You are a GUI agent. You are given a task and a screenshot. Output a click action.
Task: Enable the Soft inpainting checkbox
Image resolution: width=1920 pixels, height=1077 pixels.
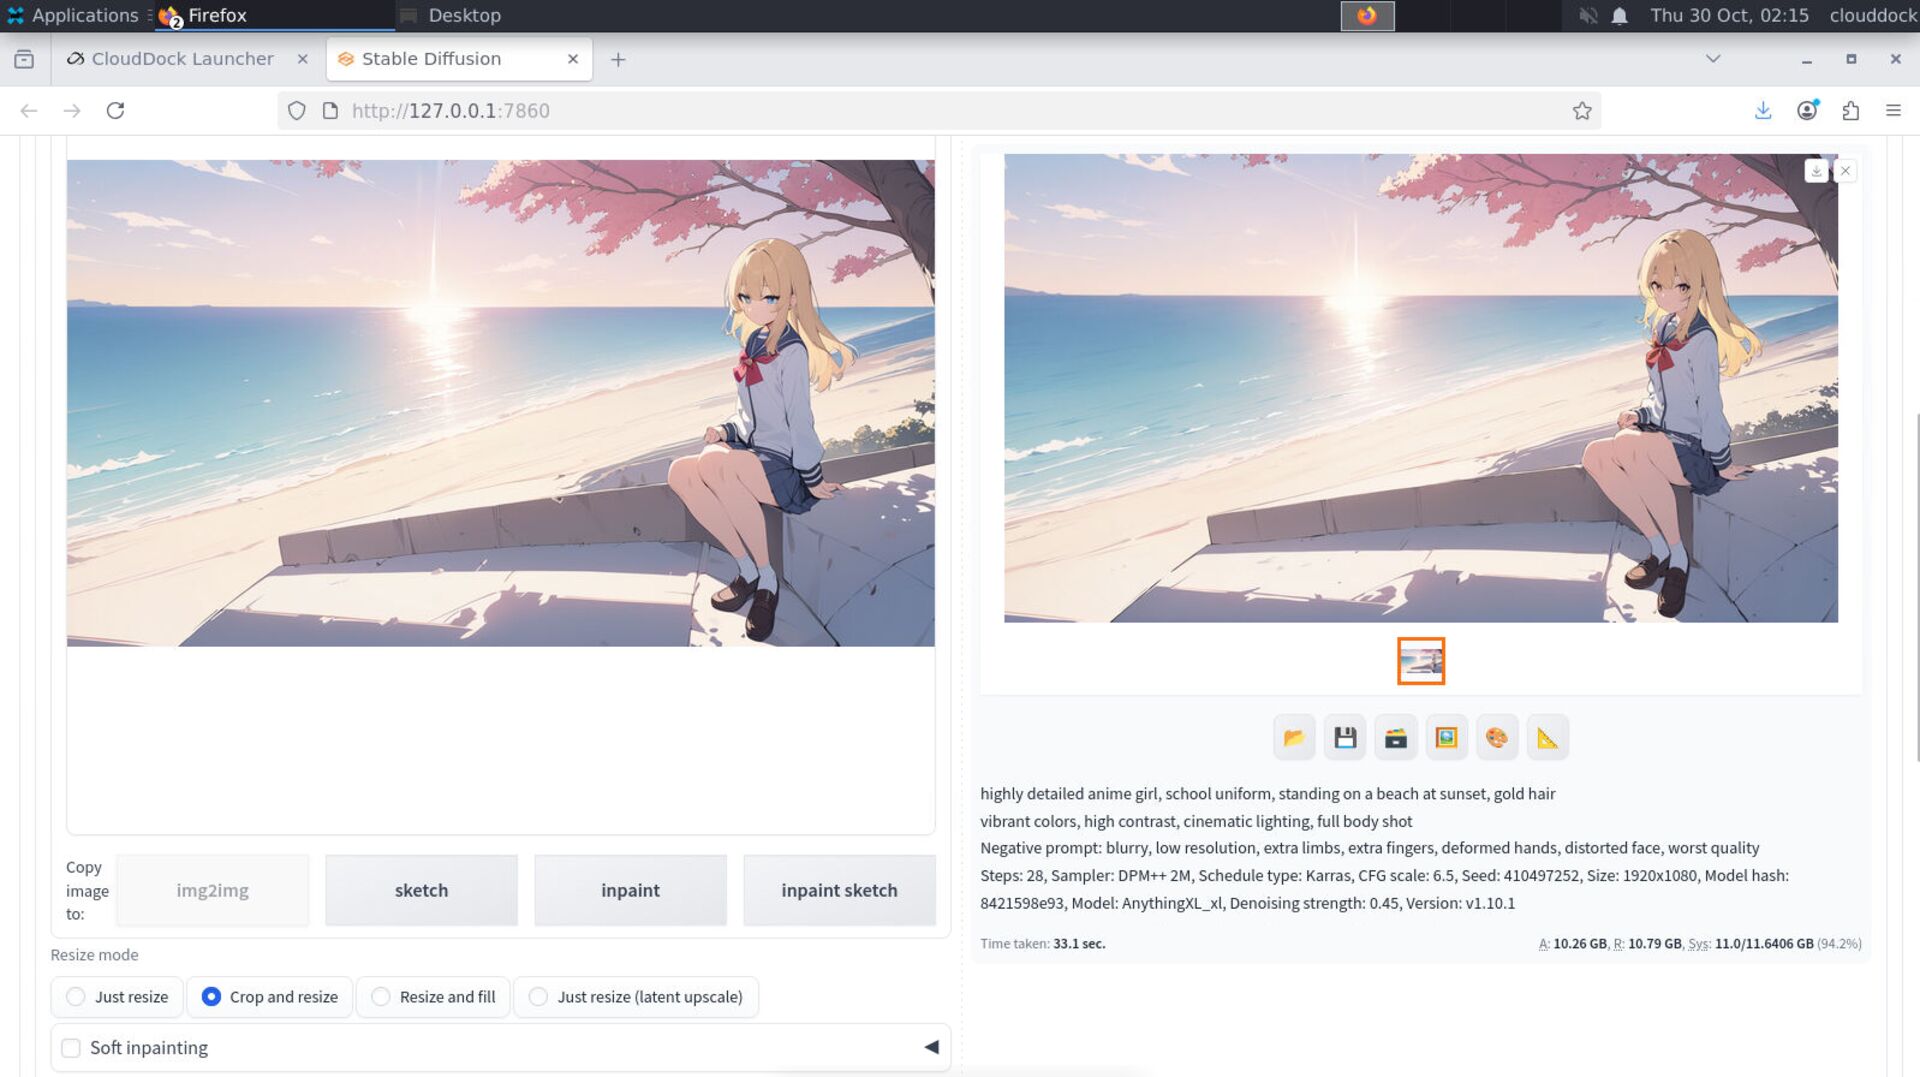click(x=71, y=1048)
